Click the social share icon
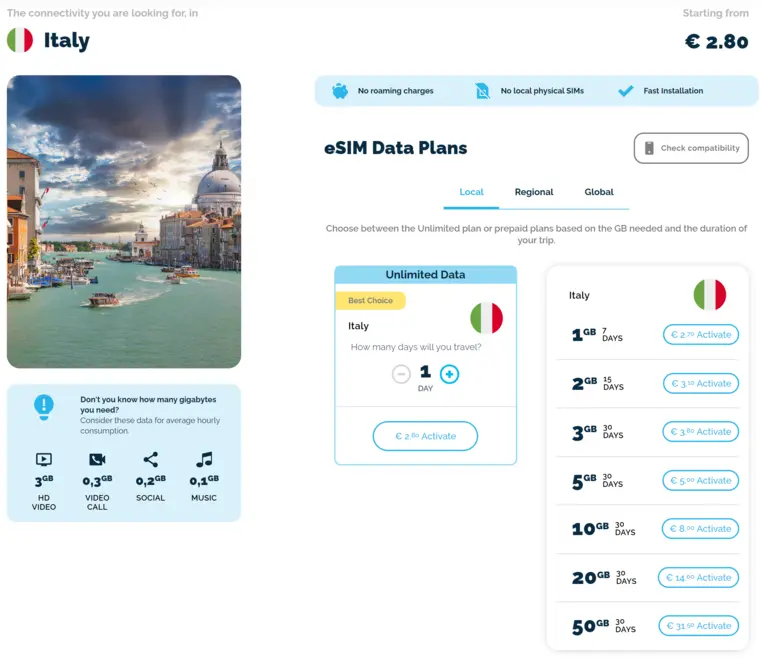This screenshot has height=667, width=761. coord(150,459)
